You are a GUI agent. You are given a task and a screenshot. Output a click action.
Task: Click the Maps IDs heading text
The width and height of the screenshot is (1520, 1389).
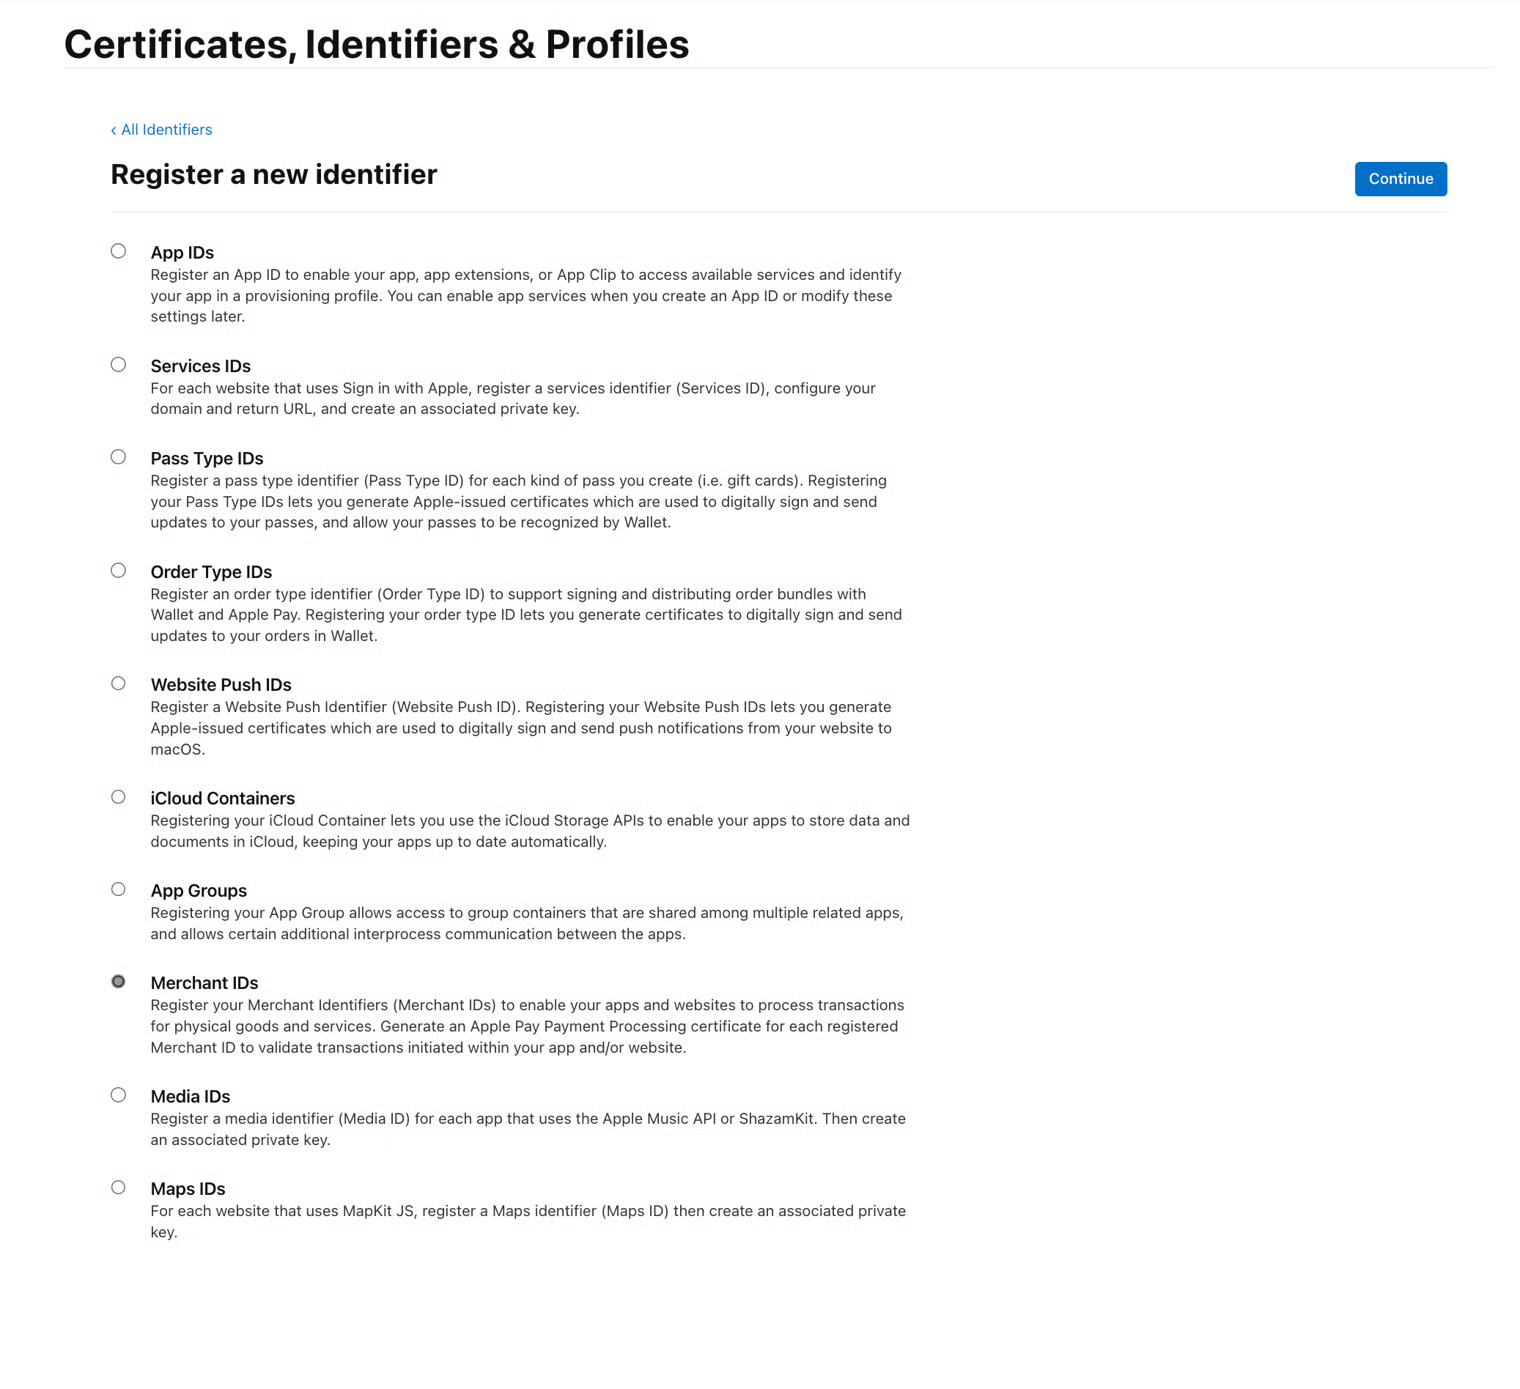click(188, 1189)
